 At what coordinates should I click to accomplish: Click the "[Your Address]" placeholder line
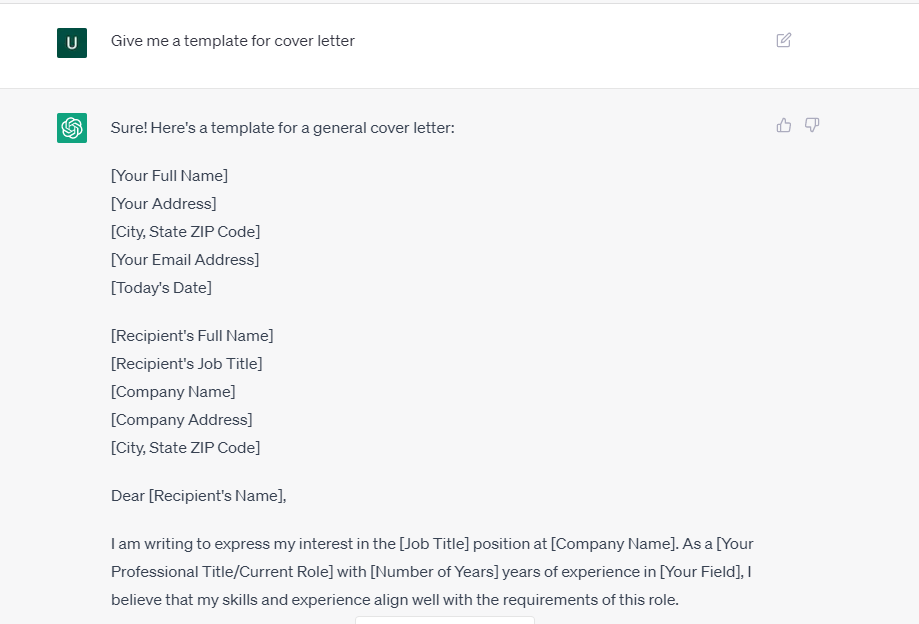tap(163, 204)
